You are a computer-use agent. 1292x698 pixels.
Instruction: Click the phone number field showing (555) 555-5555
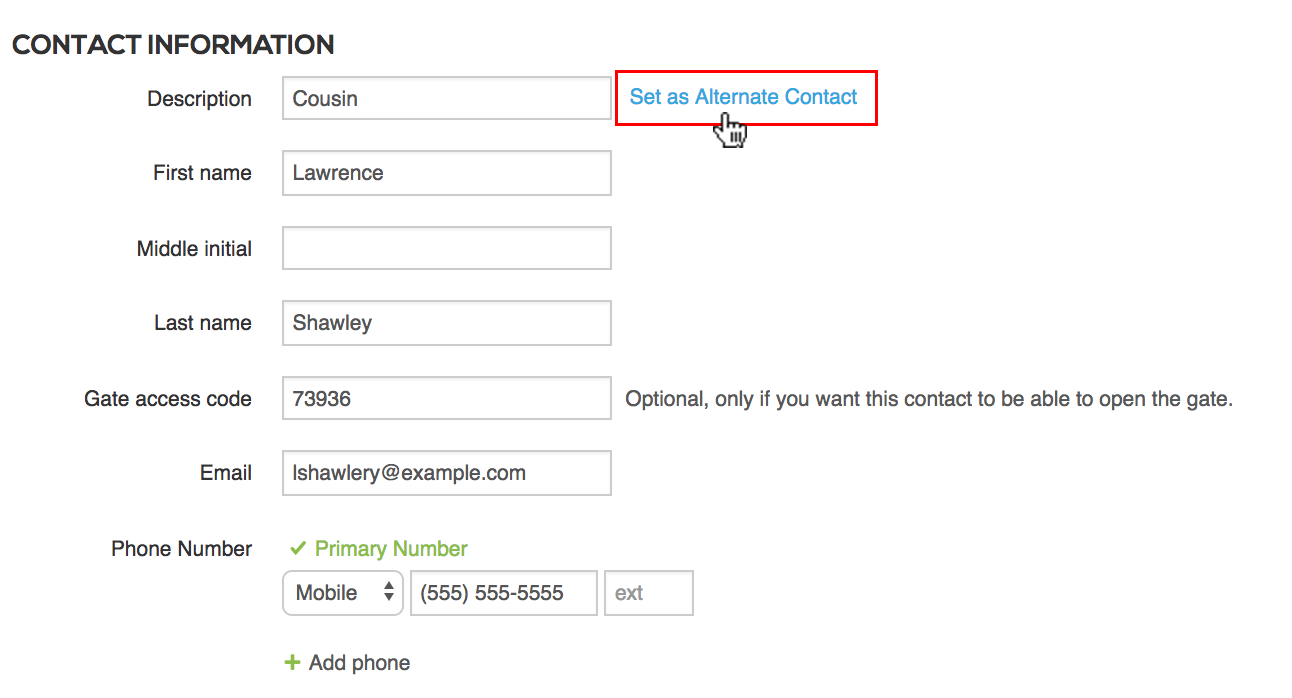pyautogui.click(x=503, y=593)
